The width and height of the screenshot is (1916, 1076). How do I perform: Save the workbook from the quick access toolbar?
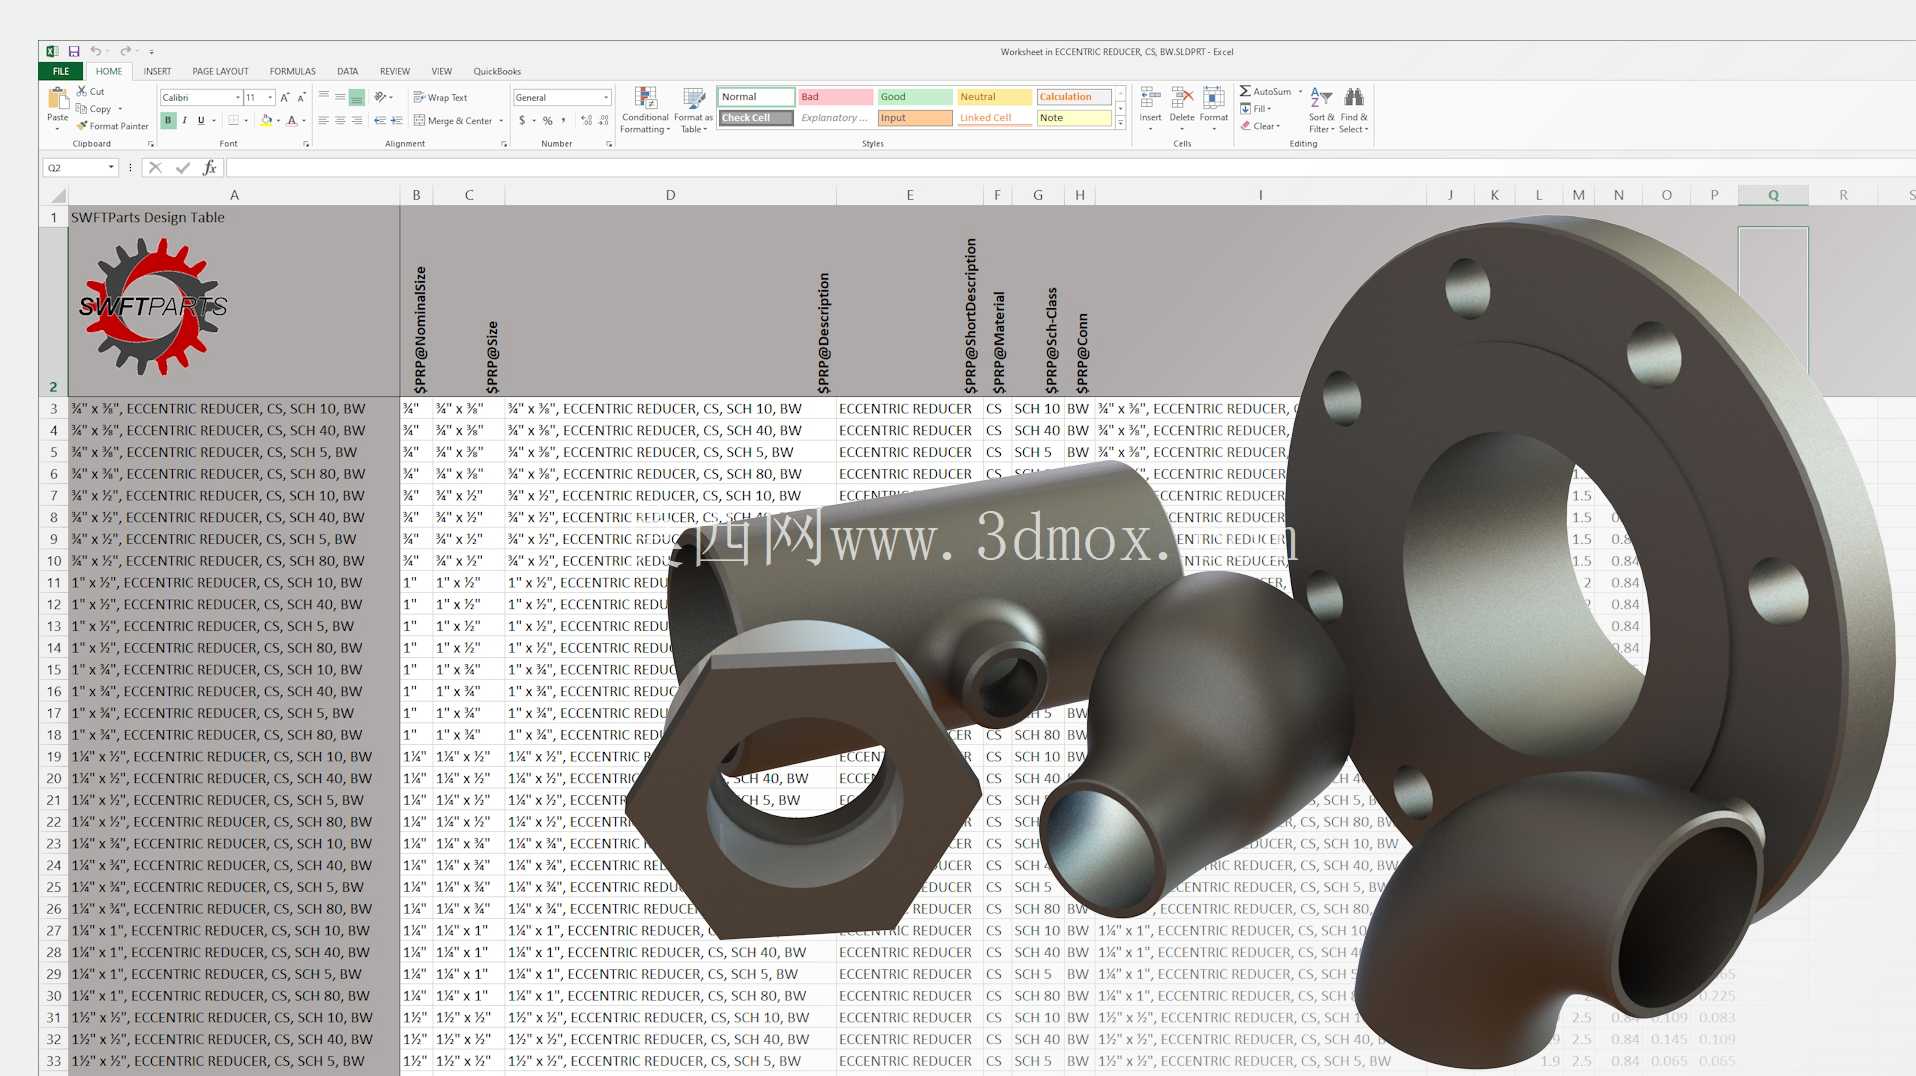click(74, 51)
